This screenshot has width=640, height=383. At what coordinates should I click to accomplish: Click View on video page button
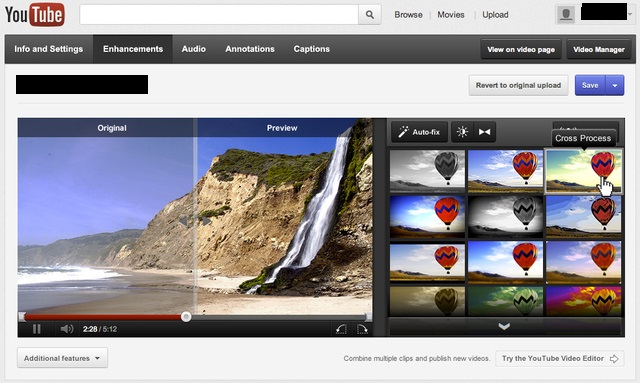click(x=521, y=49)
